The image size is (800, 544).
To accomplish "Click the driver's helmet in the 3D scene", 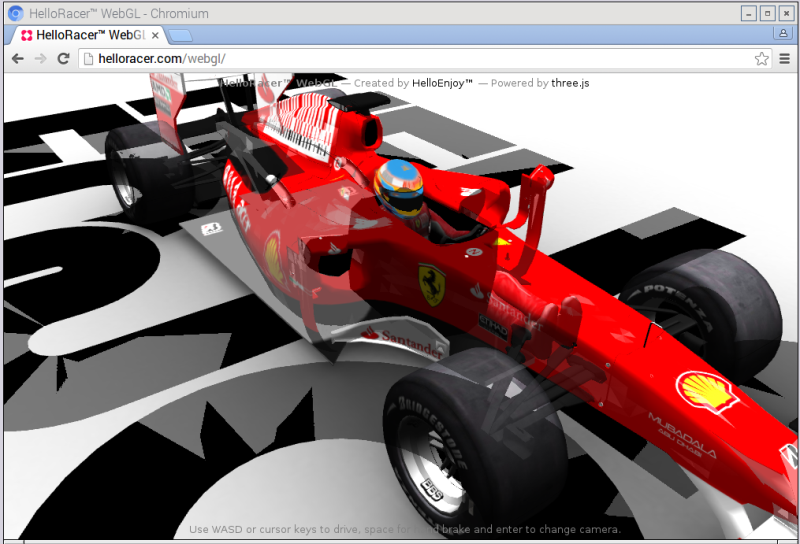I will coord(399,188).
